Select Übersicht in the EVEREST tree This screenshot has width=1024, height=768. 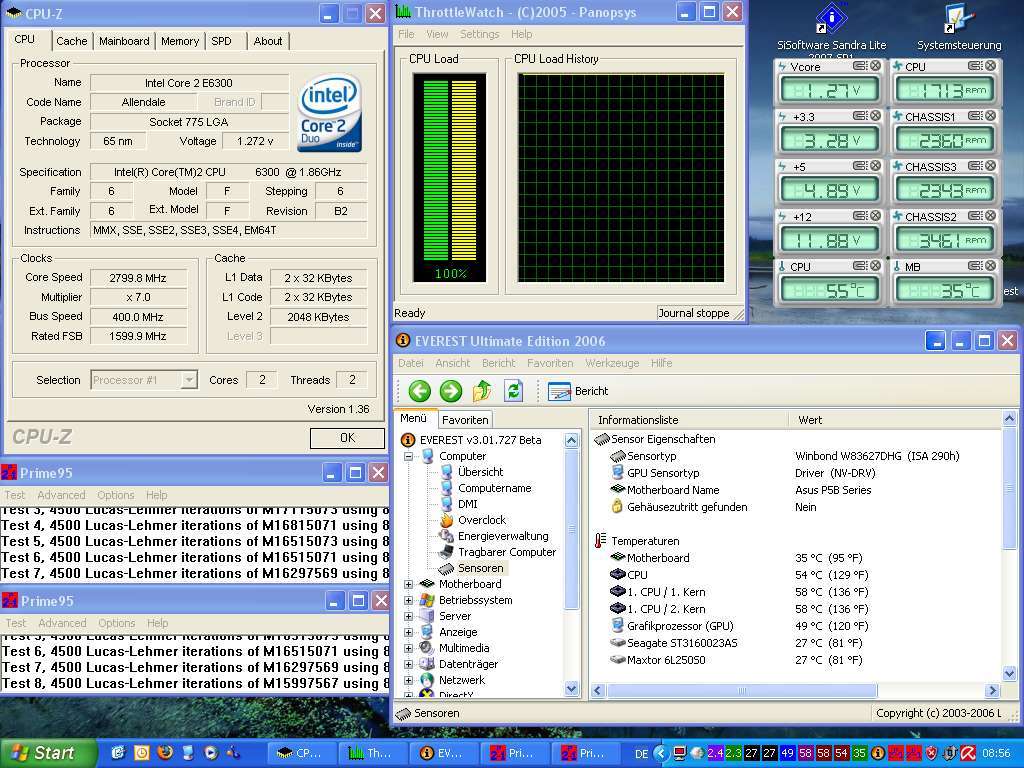(x=481, y=472)
